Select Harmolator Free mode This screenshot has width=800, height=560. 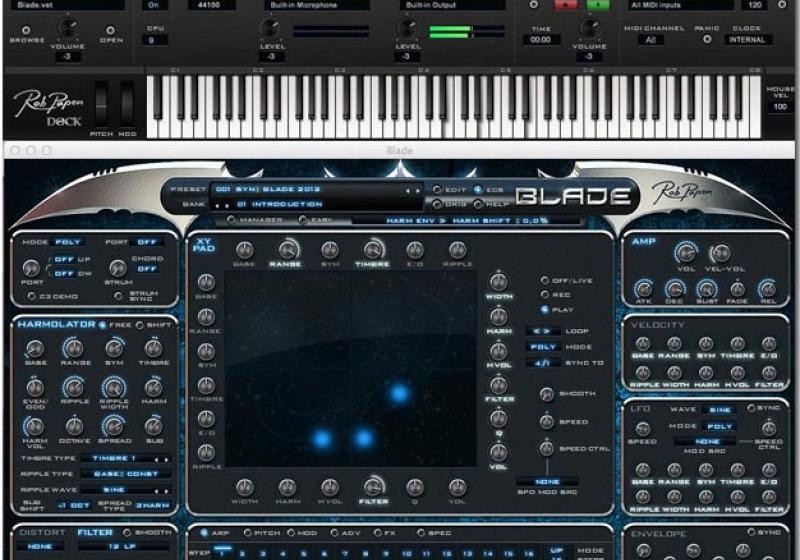[102, 325]
